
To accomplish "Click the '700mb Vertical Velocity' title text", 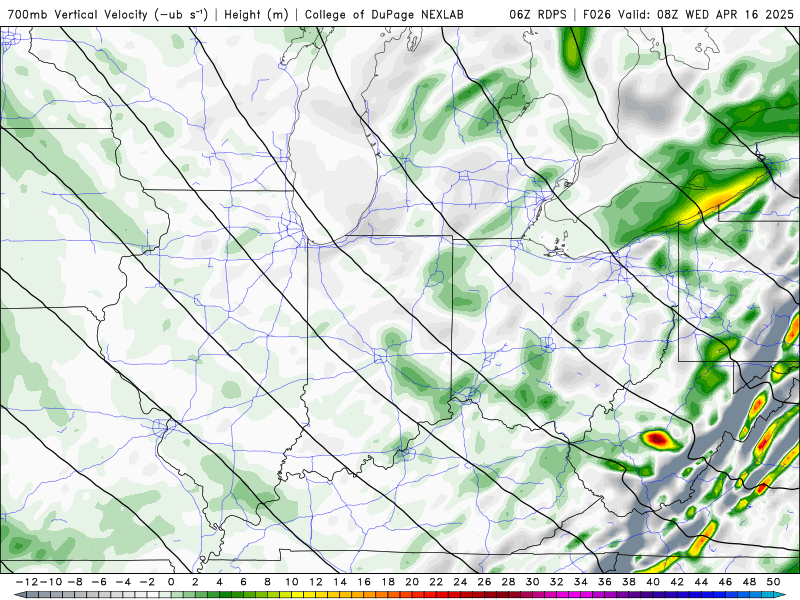I will click(x=78, y=14).
